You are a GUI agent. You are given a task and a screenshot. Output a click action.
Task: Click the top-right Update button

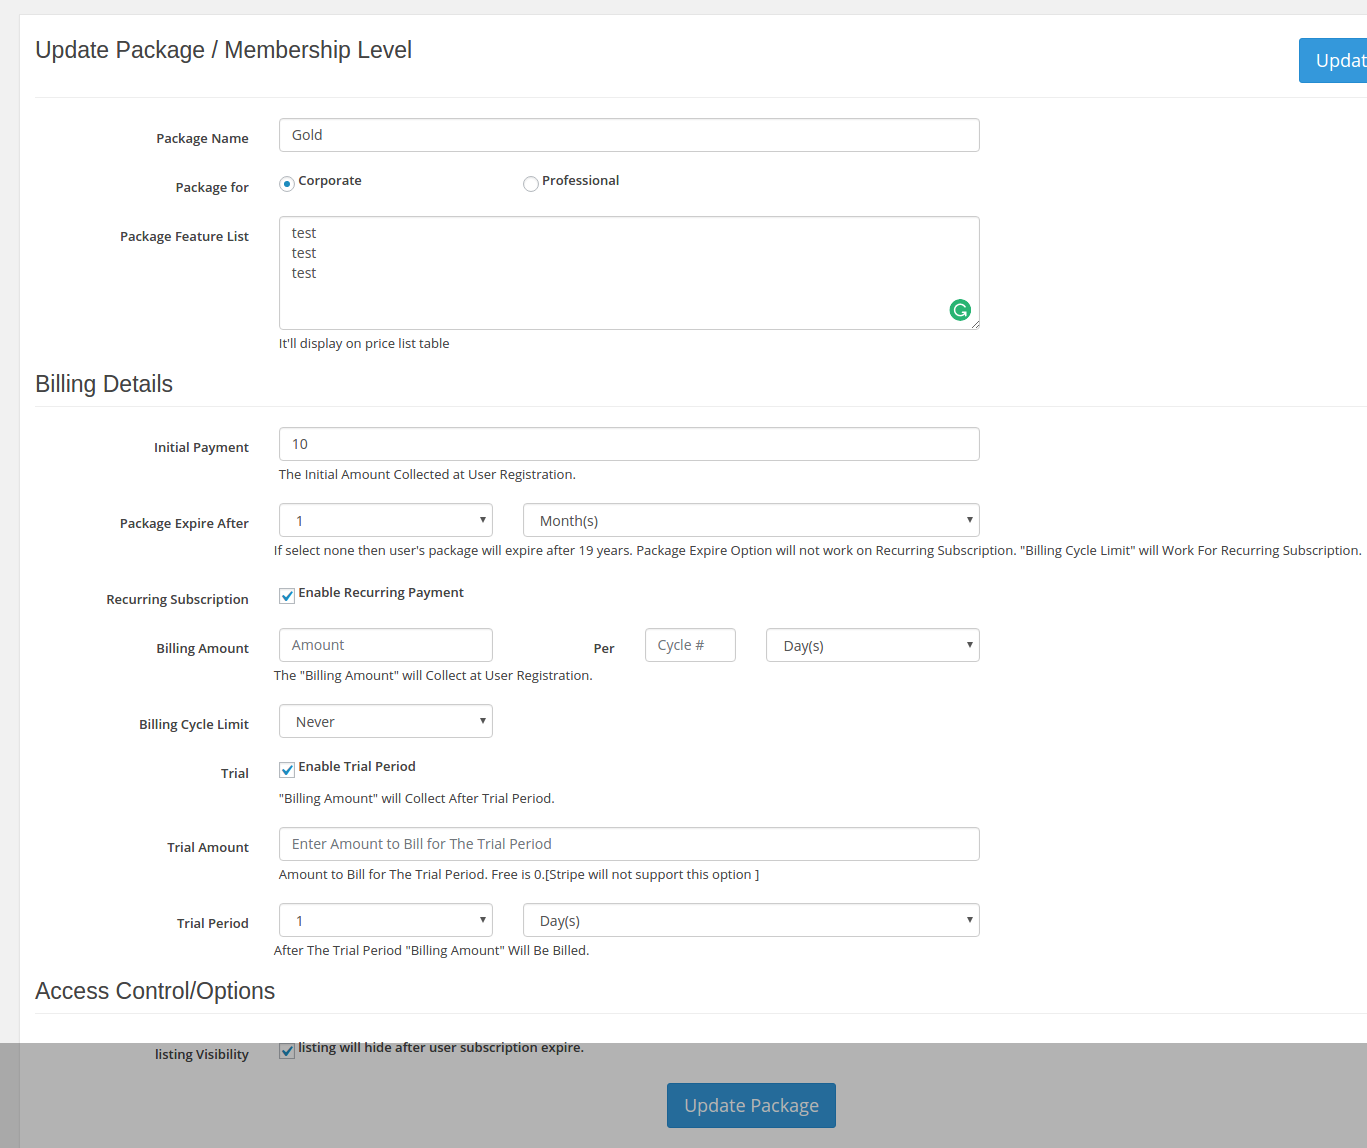(x=1333, y=60)
